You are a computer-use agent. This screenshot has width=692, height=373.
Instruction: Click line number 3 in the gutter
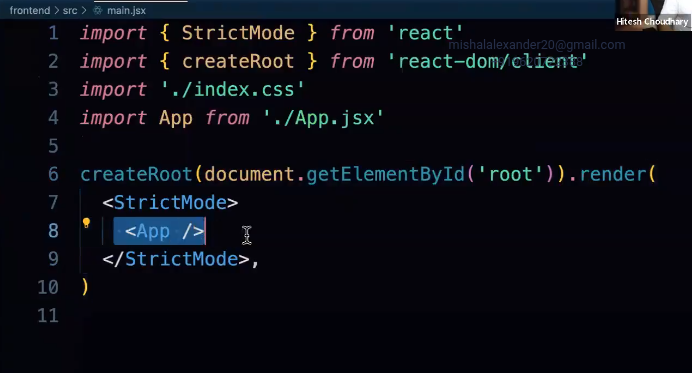coord(53,90)
